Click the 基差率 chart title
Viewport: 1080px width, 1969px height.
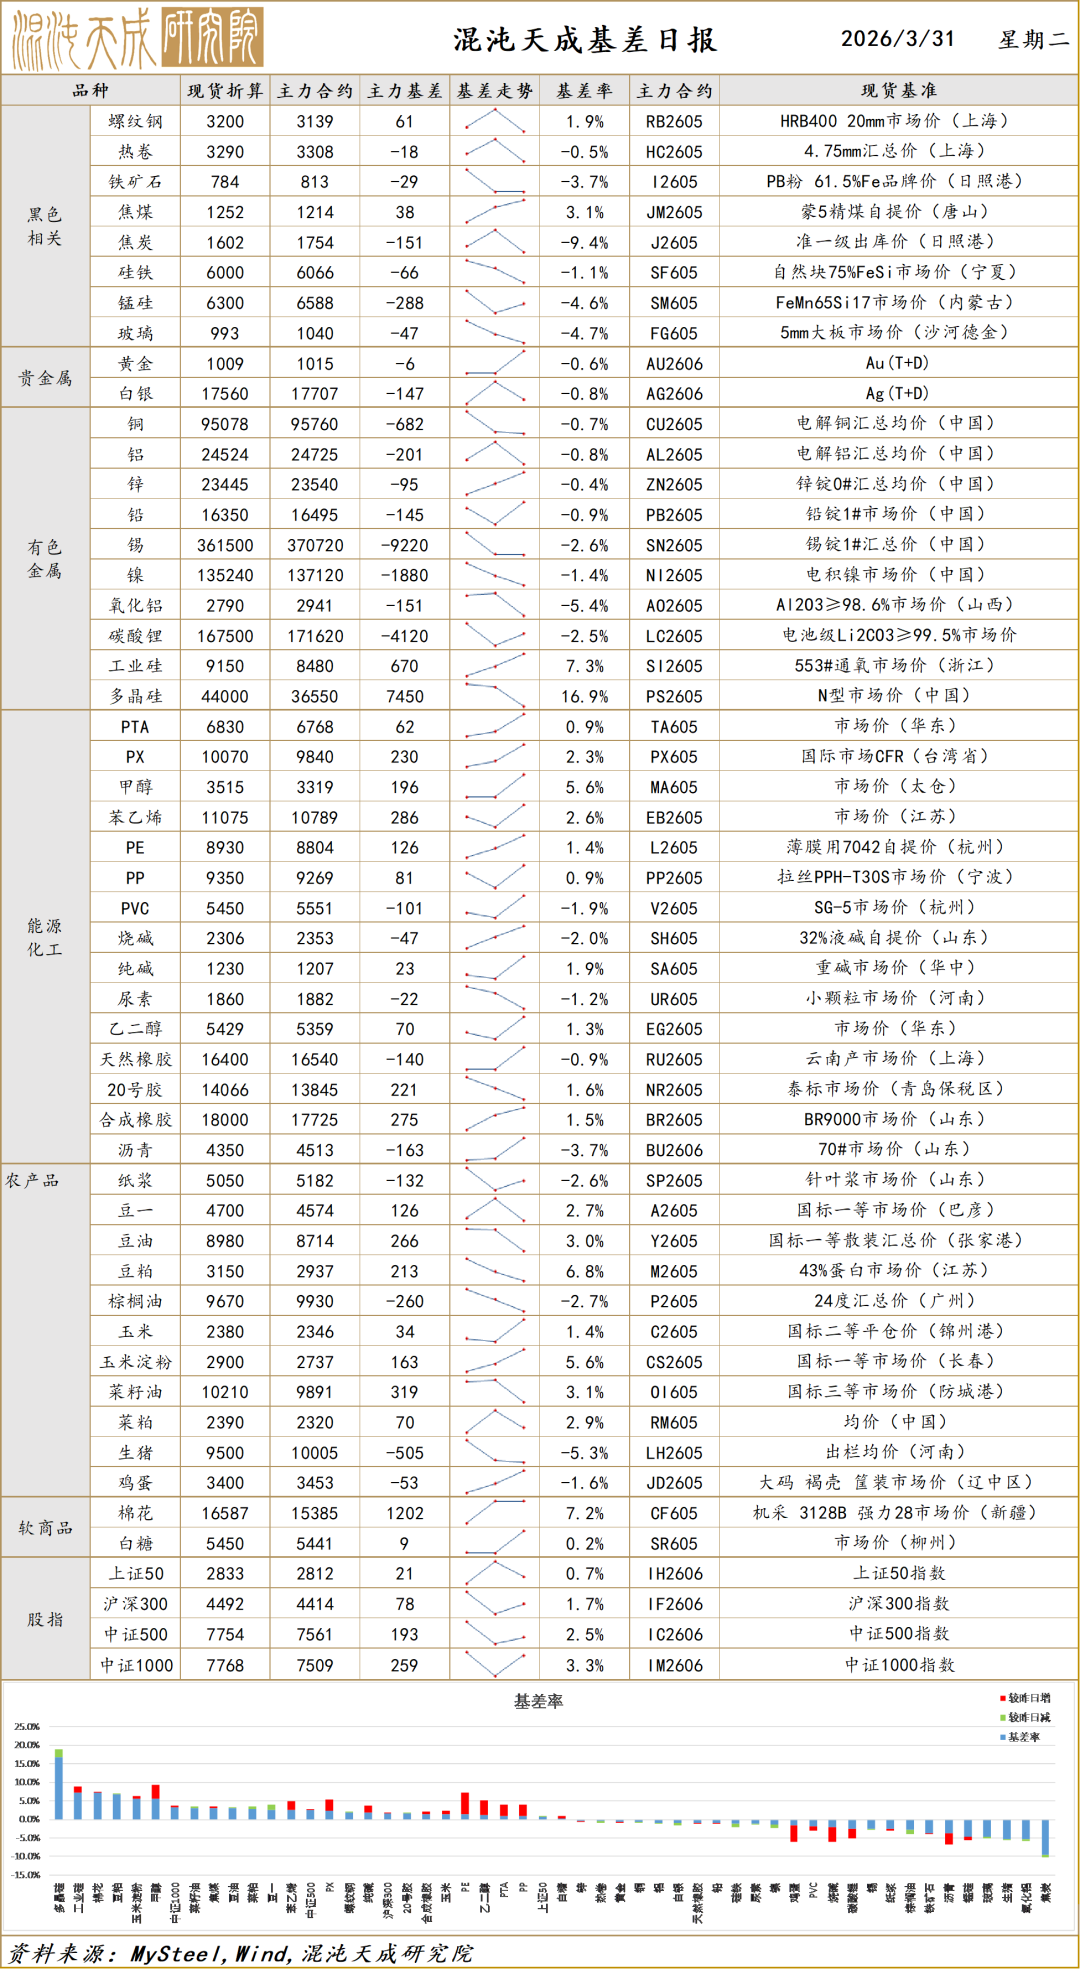coord(539,1701)
